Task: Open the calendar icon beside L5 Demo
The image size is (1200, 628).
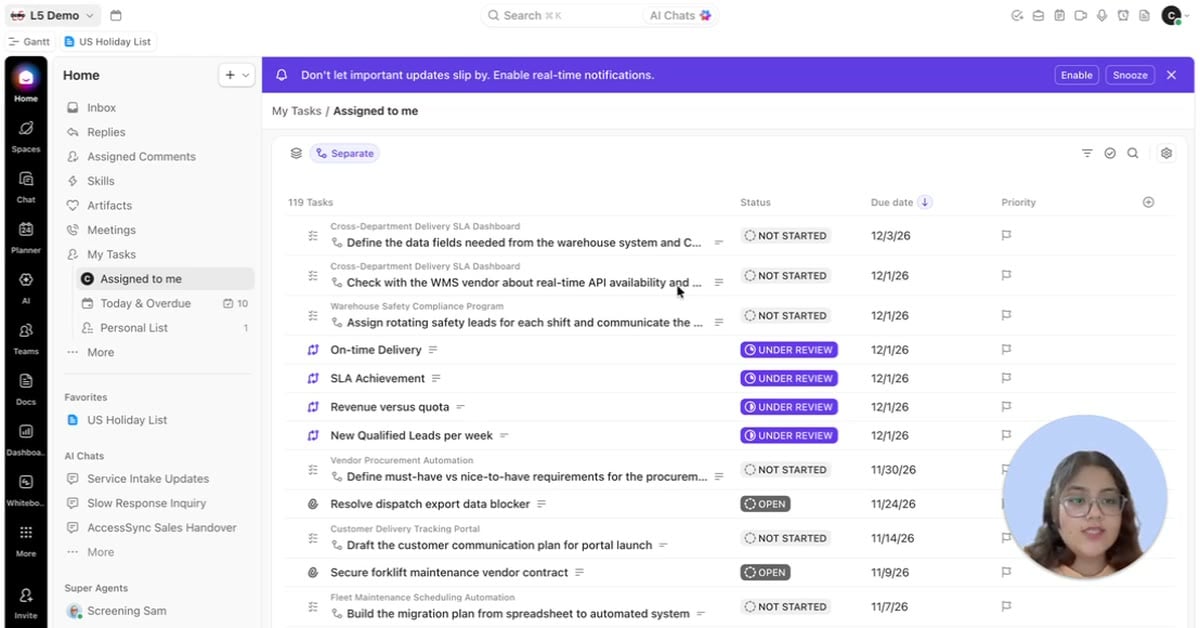Action: pos(116,16)
